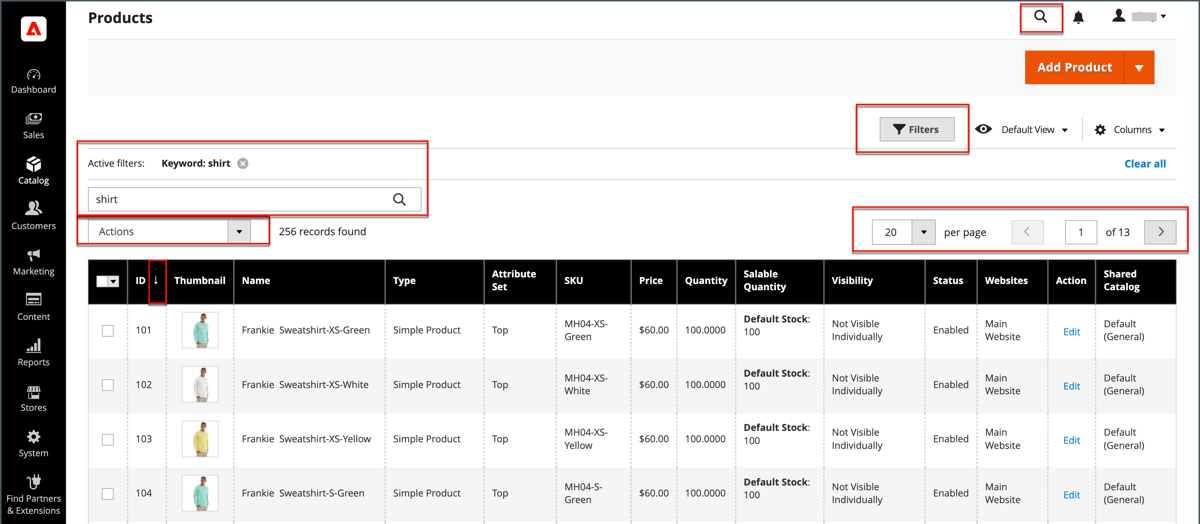This screenshot has width=1200, height=524.
Task: Open the Marketing sidebar section
Action: tap(33, 262)
